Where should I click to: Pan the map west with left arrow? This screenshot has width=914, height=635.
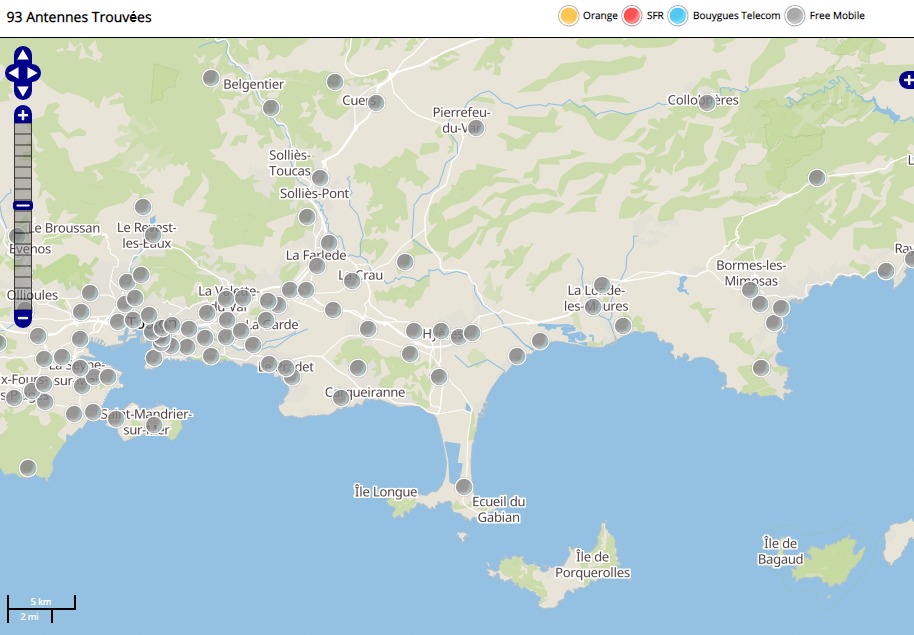pyautogui.click(x=12, y=73)
